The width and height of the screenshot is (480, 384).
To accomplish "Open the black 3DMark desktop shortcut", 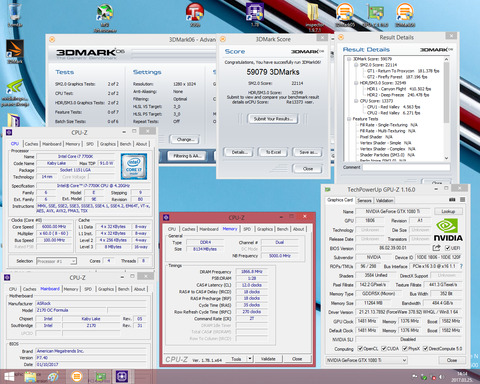I will [15, 50].
